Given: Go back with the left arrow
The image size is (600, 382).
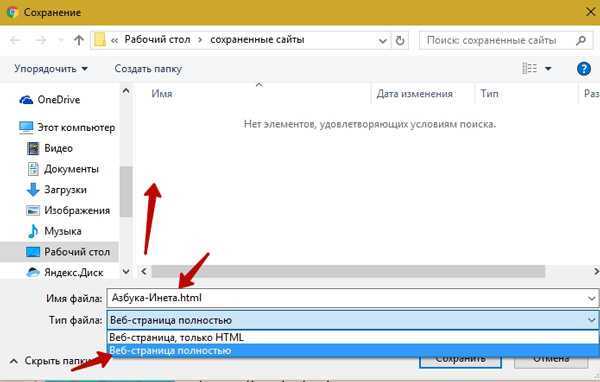Looking at the screenshot, I should tap(15, 40).
